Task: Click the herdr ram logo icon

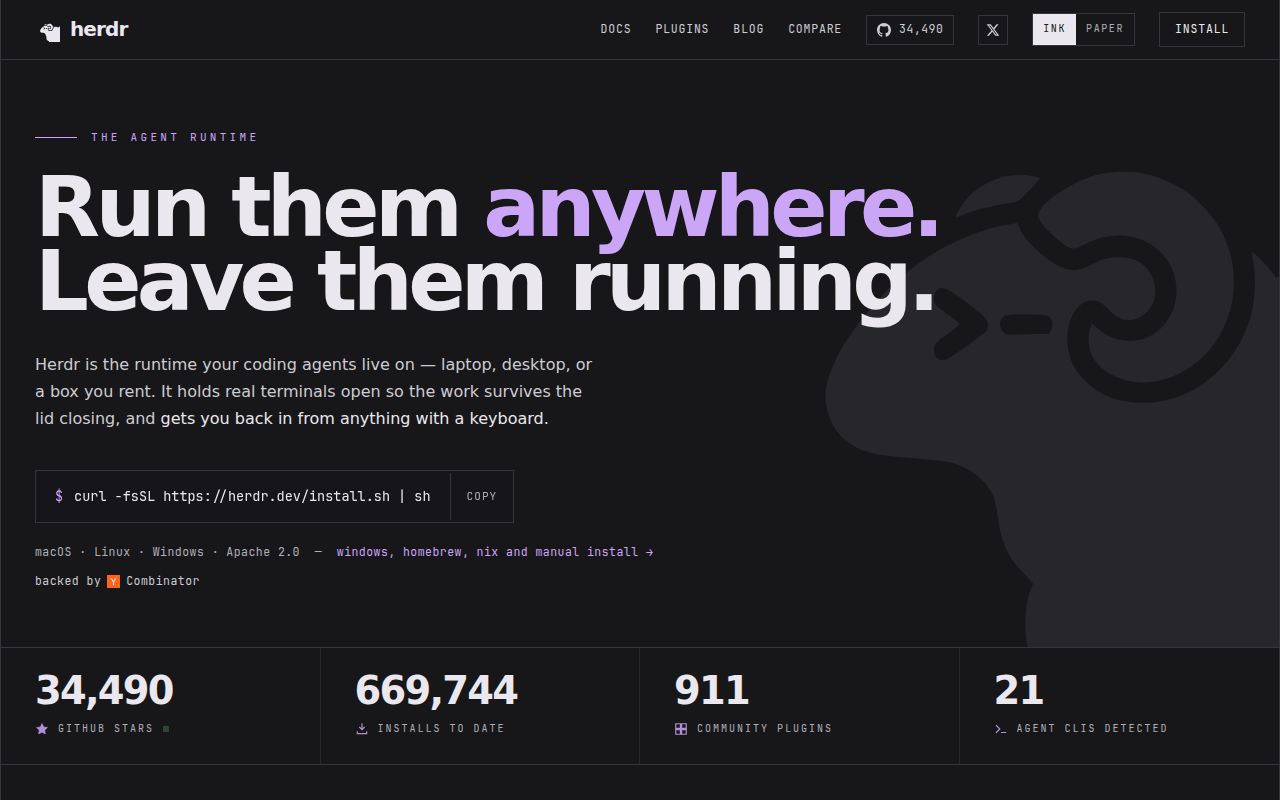Action: point(50,32)
